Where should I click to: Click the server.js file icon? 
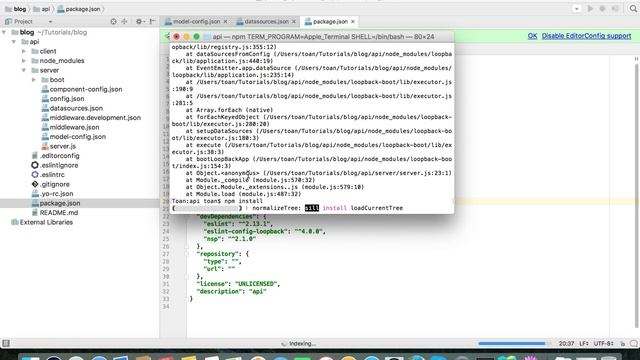(45, 146)
